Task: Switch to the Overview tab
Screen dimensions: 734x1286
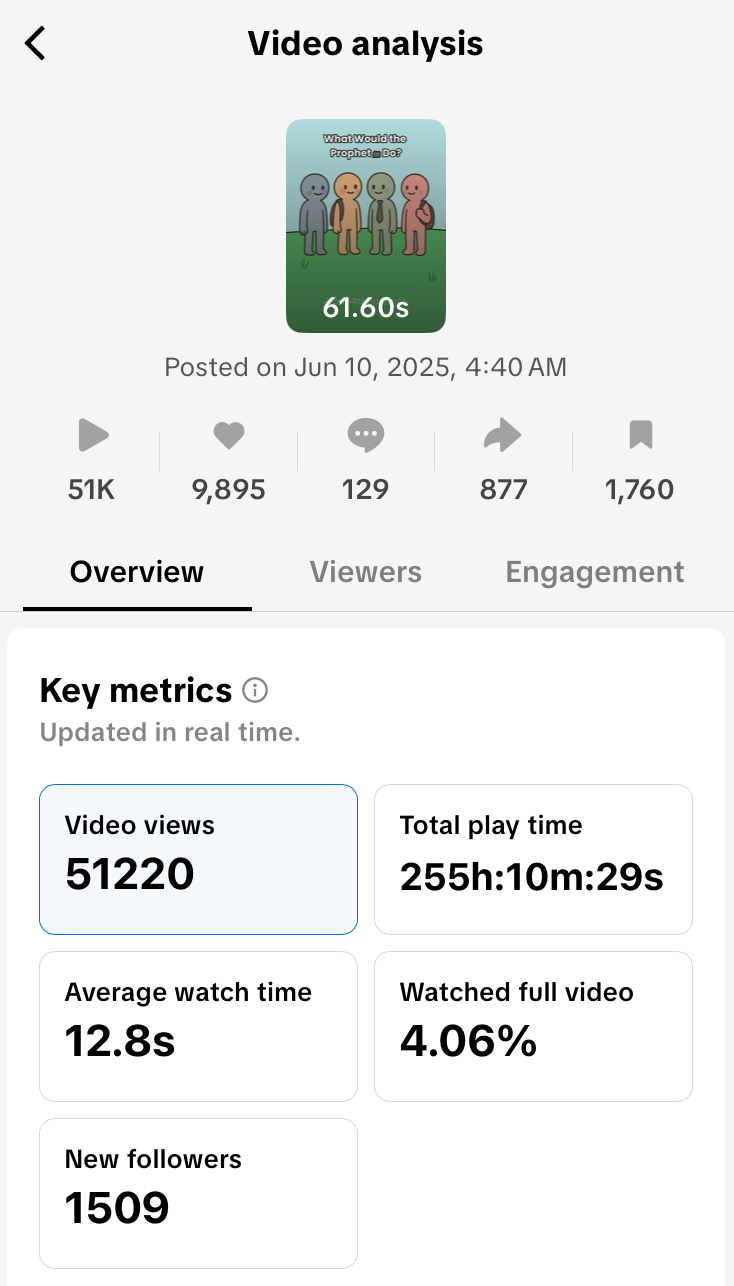Action: pos(137,572)
